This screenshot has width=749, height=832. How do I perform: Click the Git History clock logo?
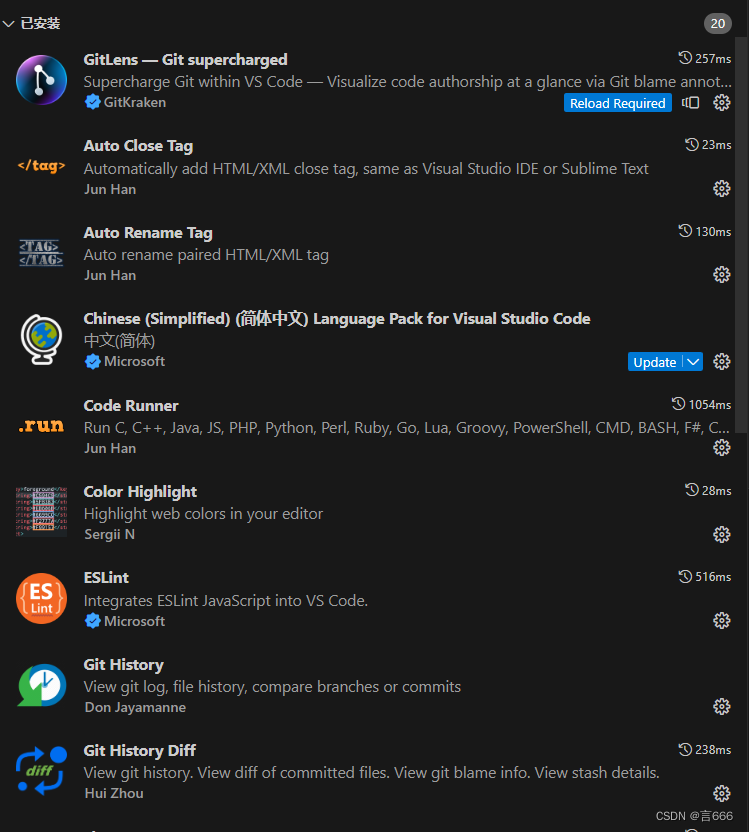(x=41, y=684)
